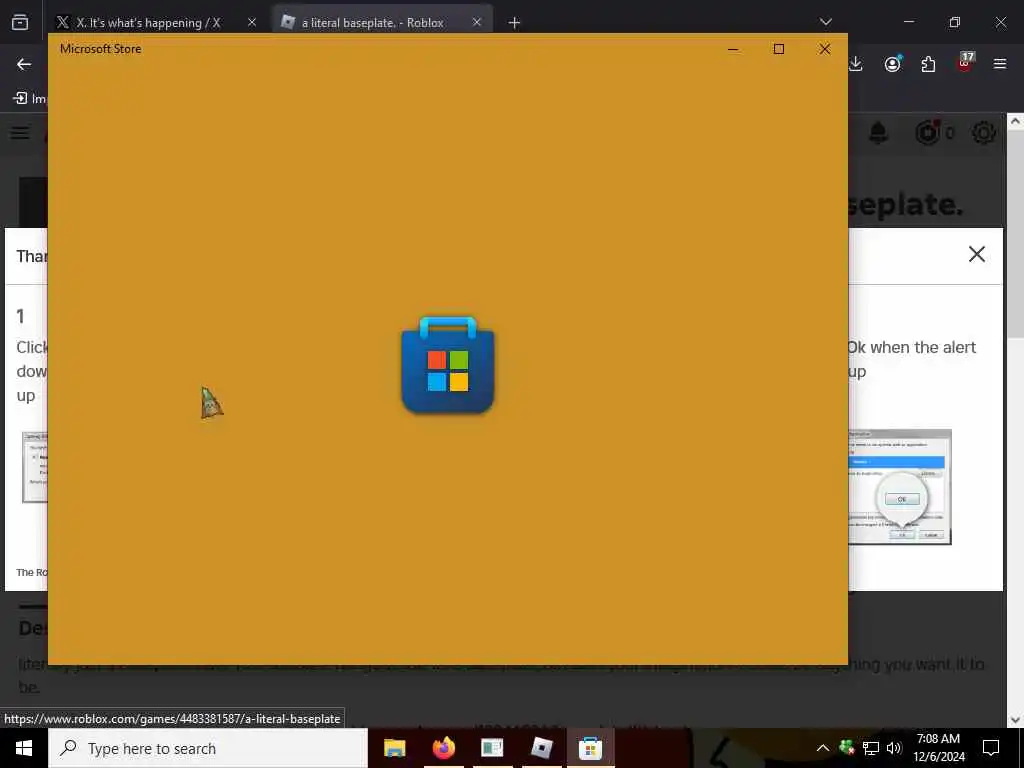Screen dimensions: 1024x768
Task: Open the Action Center notifications icon
Action: click(991, 748)
